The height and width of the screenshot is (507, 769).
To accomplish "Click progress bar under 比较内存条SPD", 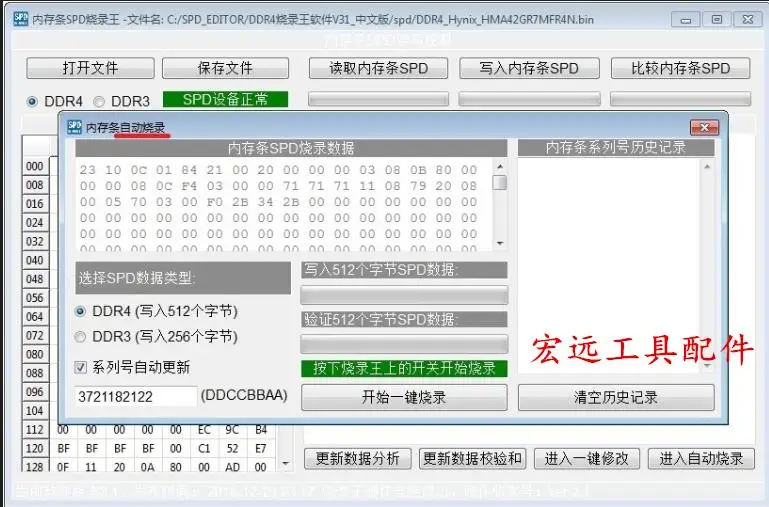I will (680, 99).
